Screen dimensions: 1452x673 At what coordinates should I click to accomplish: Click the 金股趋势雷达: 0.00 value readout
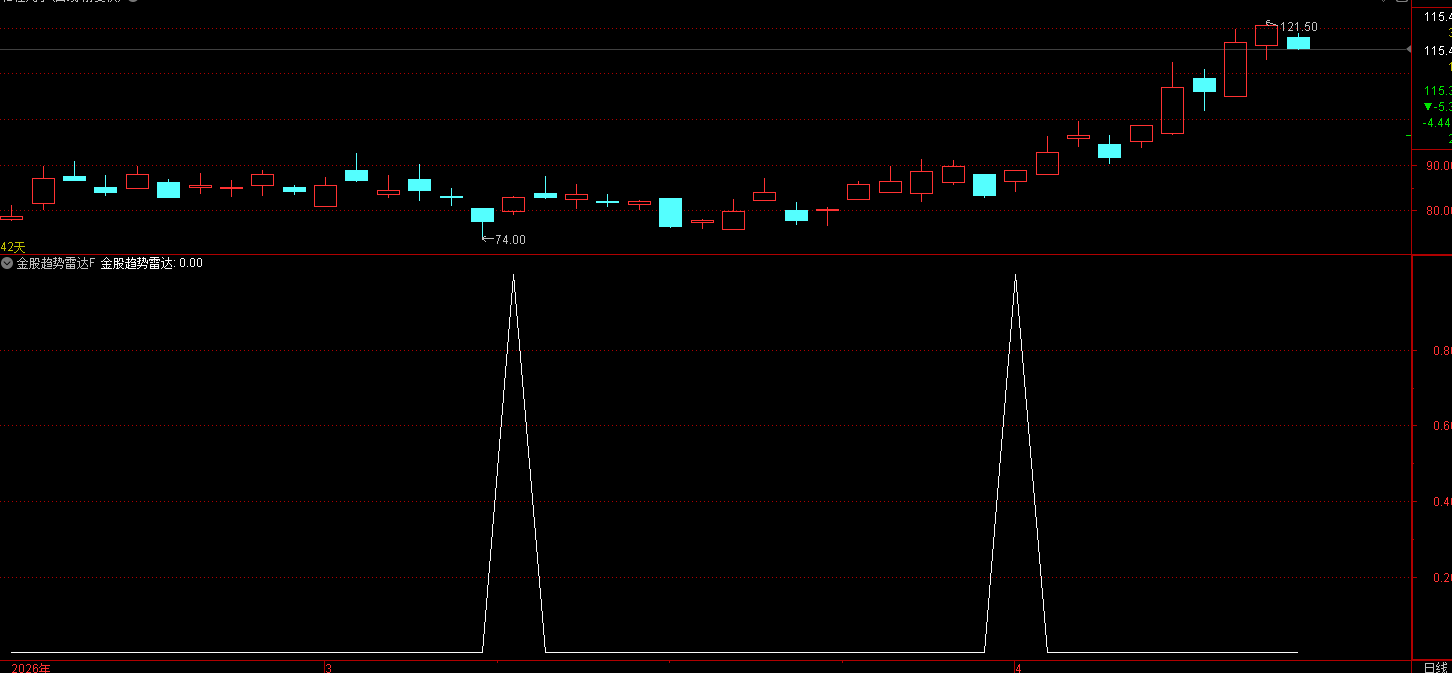click(x=151, y=263)
